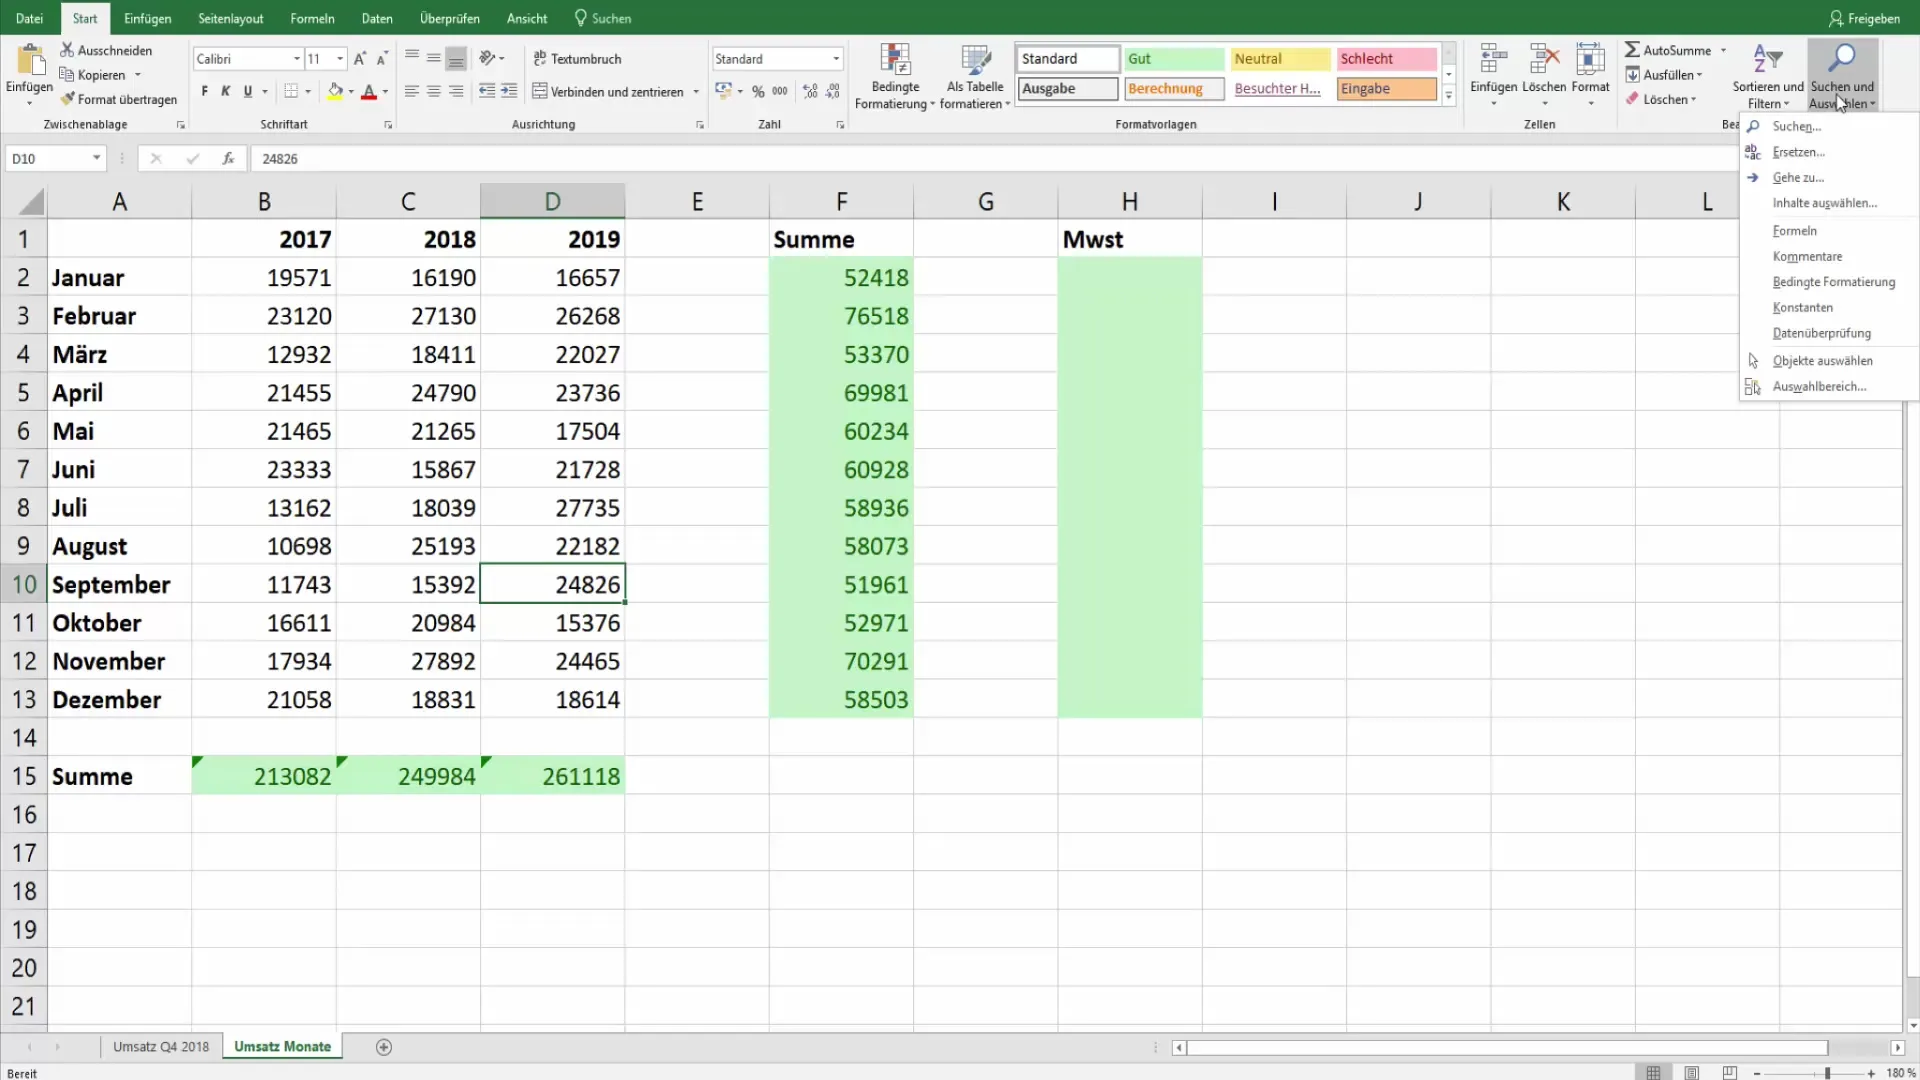Open the Einfügen ribbon tab
Screen dimensions: 1920x1080
[147, 18]
